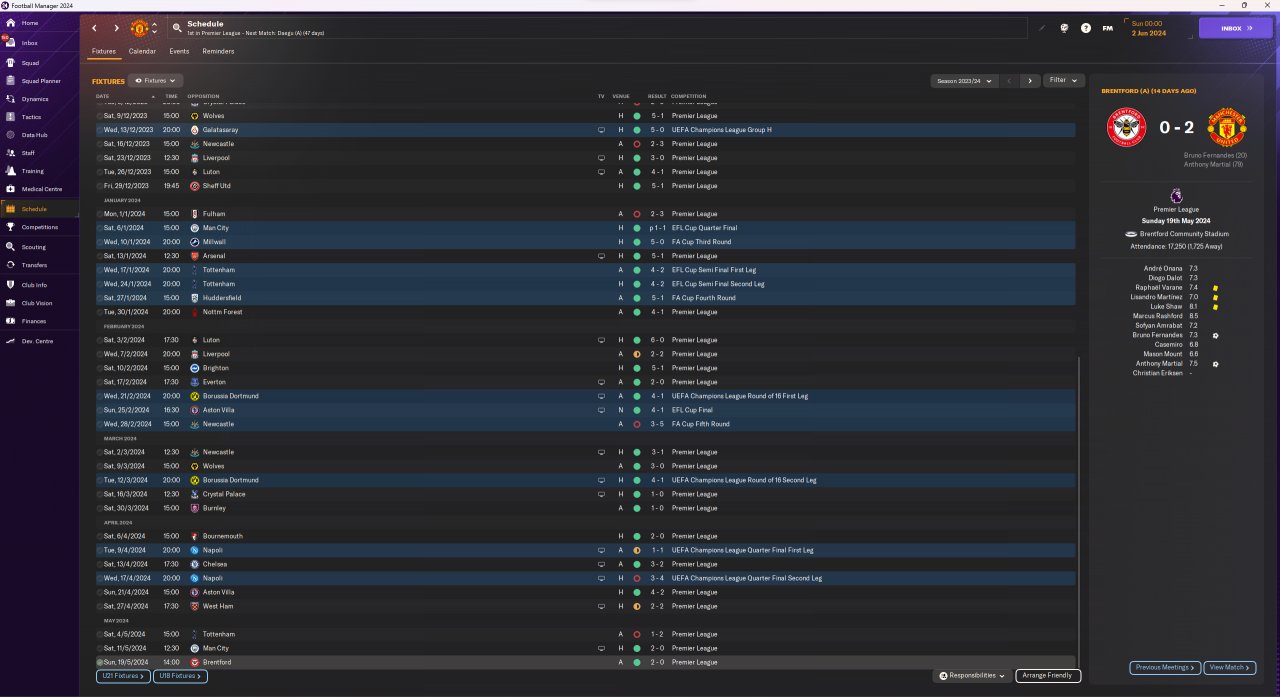Click Marcus Rashford in the ratings list
Image resolution: width=1280 pixels, height=697 pixels.
click(1159, 316)
